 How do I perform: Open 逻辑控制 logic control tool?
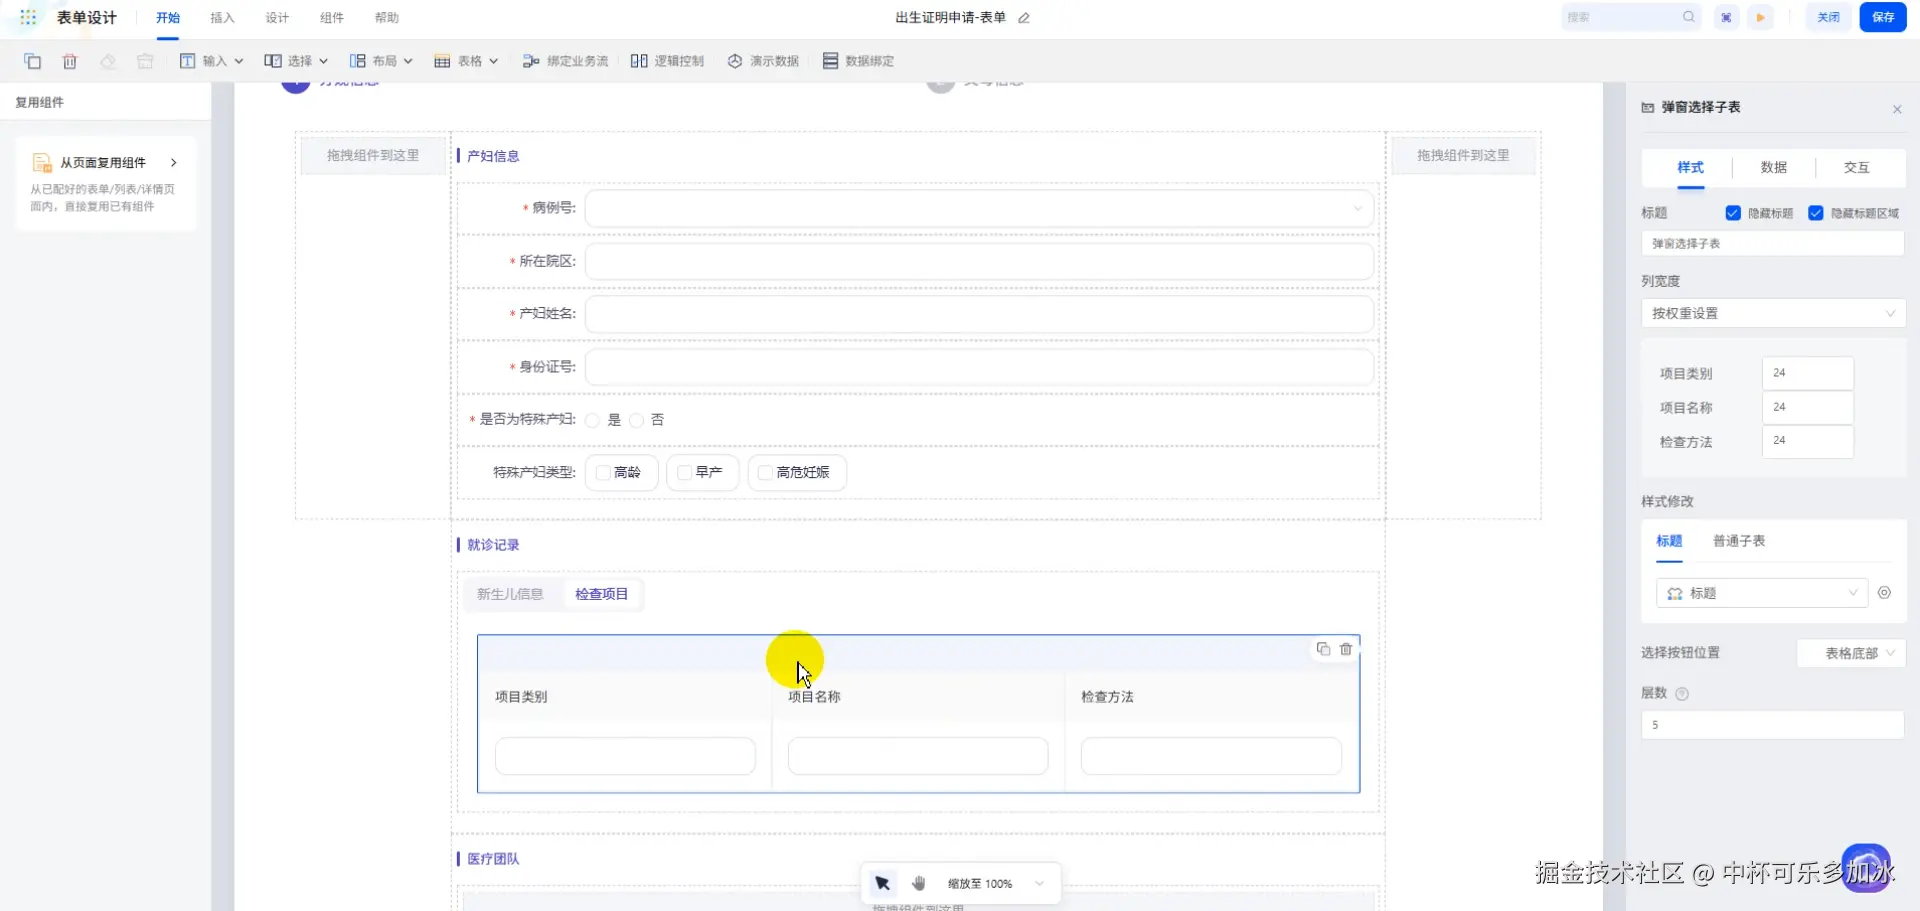coord(667,61)
